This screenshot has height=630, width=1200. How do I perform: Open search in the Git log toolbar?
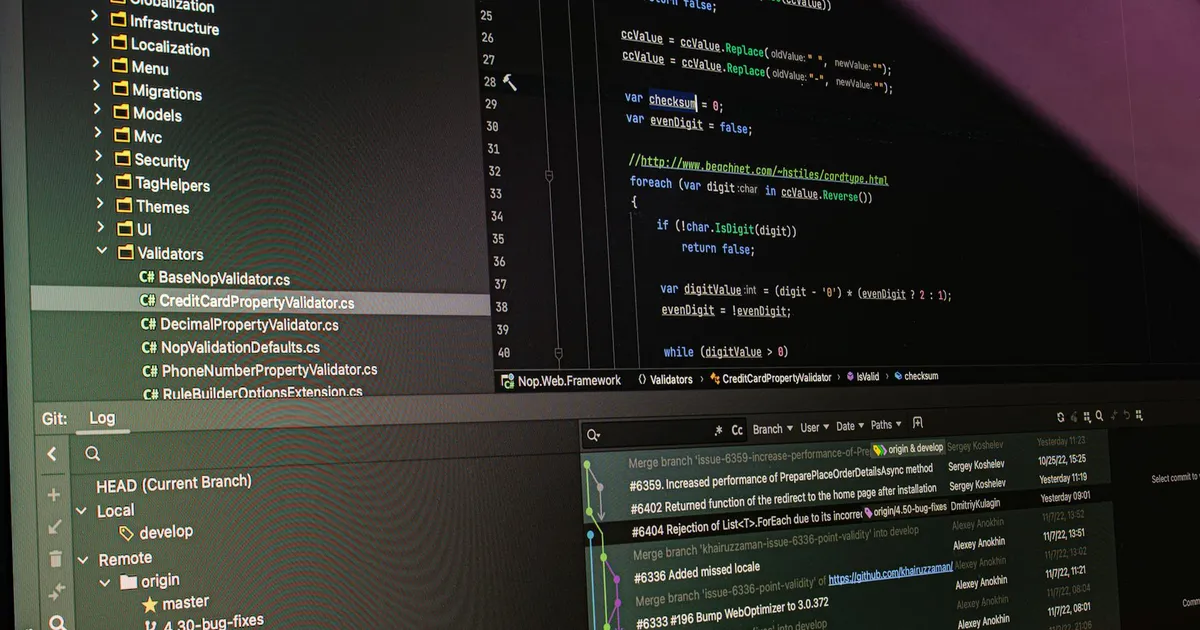point(1098,416)
